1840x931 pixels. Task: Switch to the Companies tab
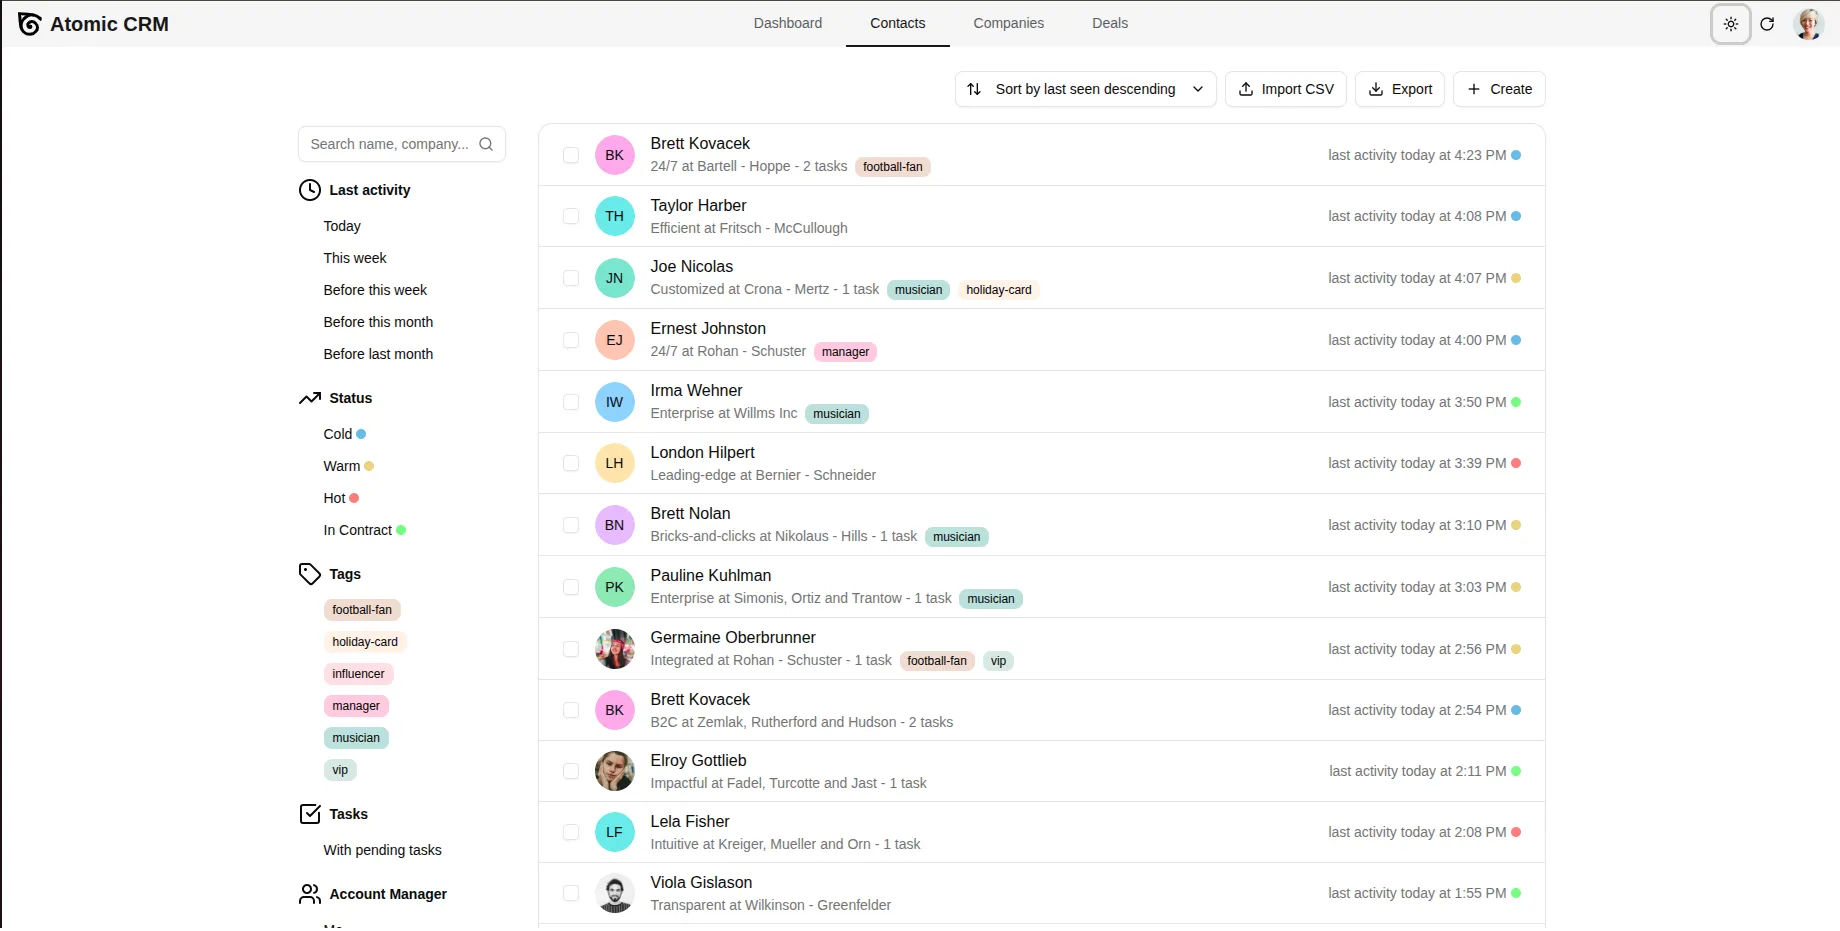pos(1008,23)
